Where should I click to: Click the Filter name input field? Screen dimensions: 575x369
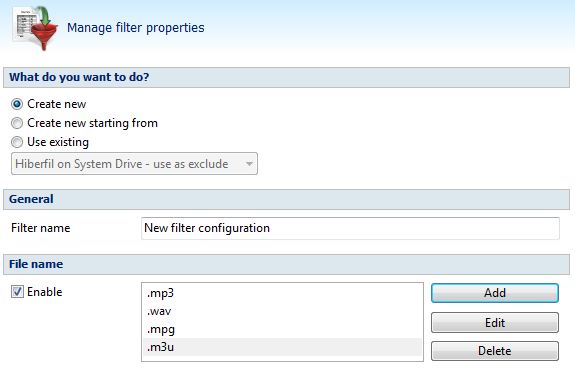point(350,228)
